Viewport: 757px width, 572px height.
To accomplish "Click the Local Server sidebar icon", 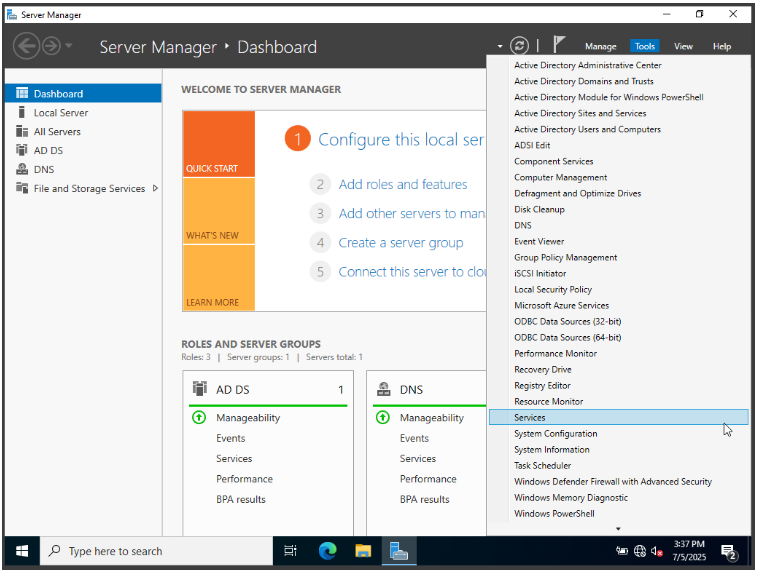I will click(21, 112).
